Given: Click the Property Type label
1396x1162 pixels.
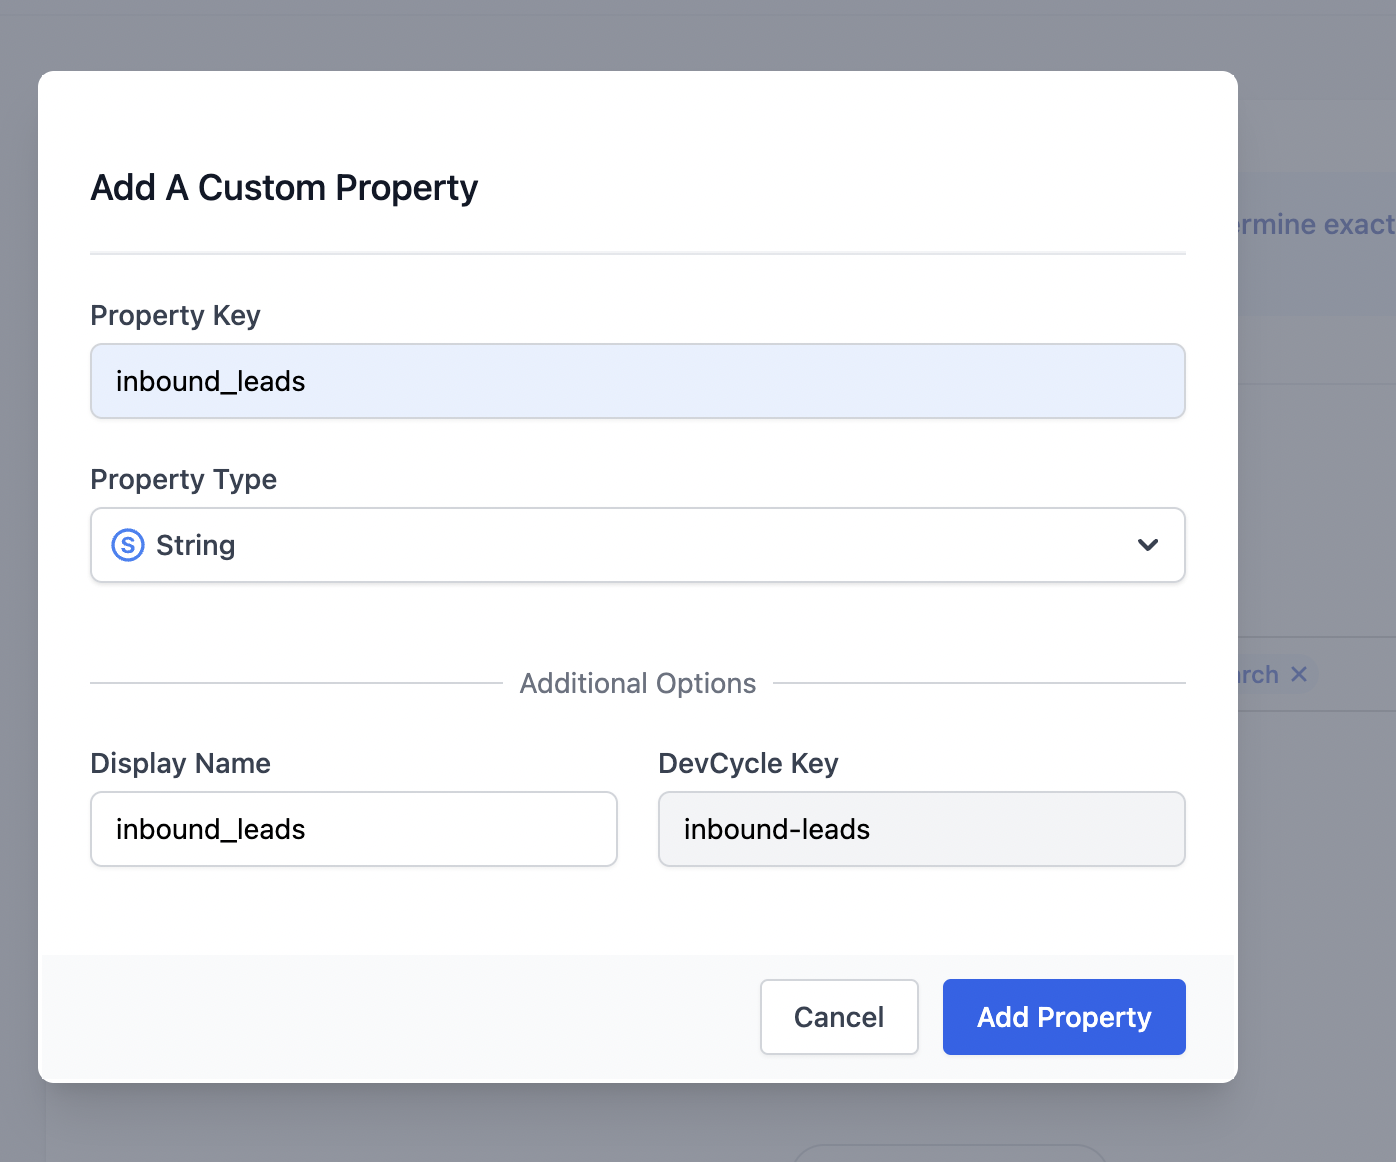Looking at the screenshot, I should (183, 479).
